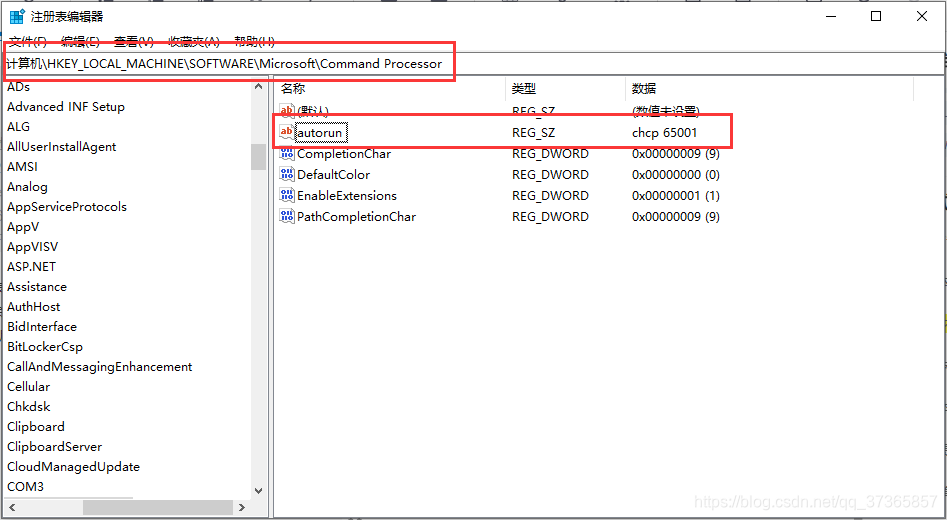Open the 文件(F) menu

pyautogui.click(x=28, y=42)
